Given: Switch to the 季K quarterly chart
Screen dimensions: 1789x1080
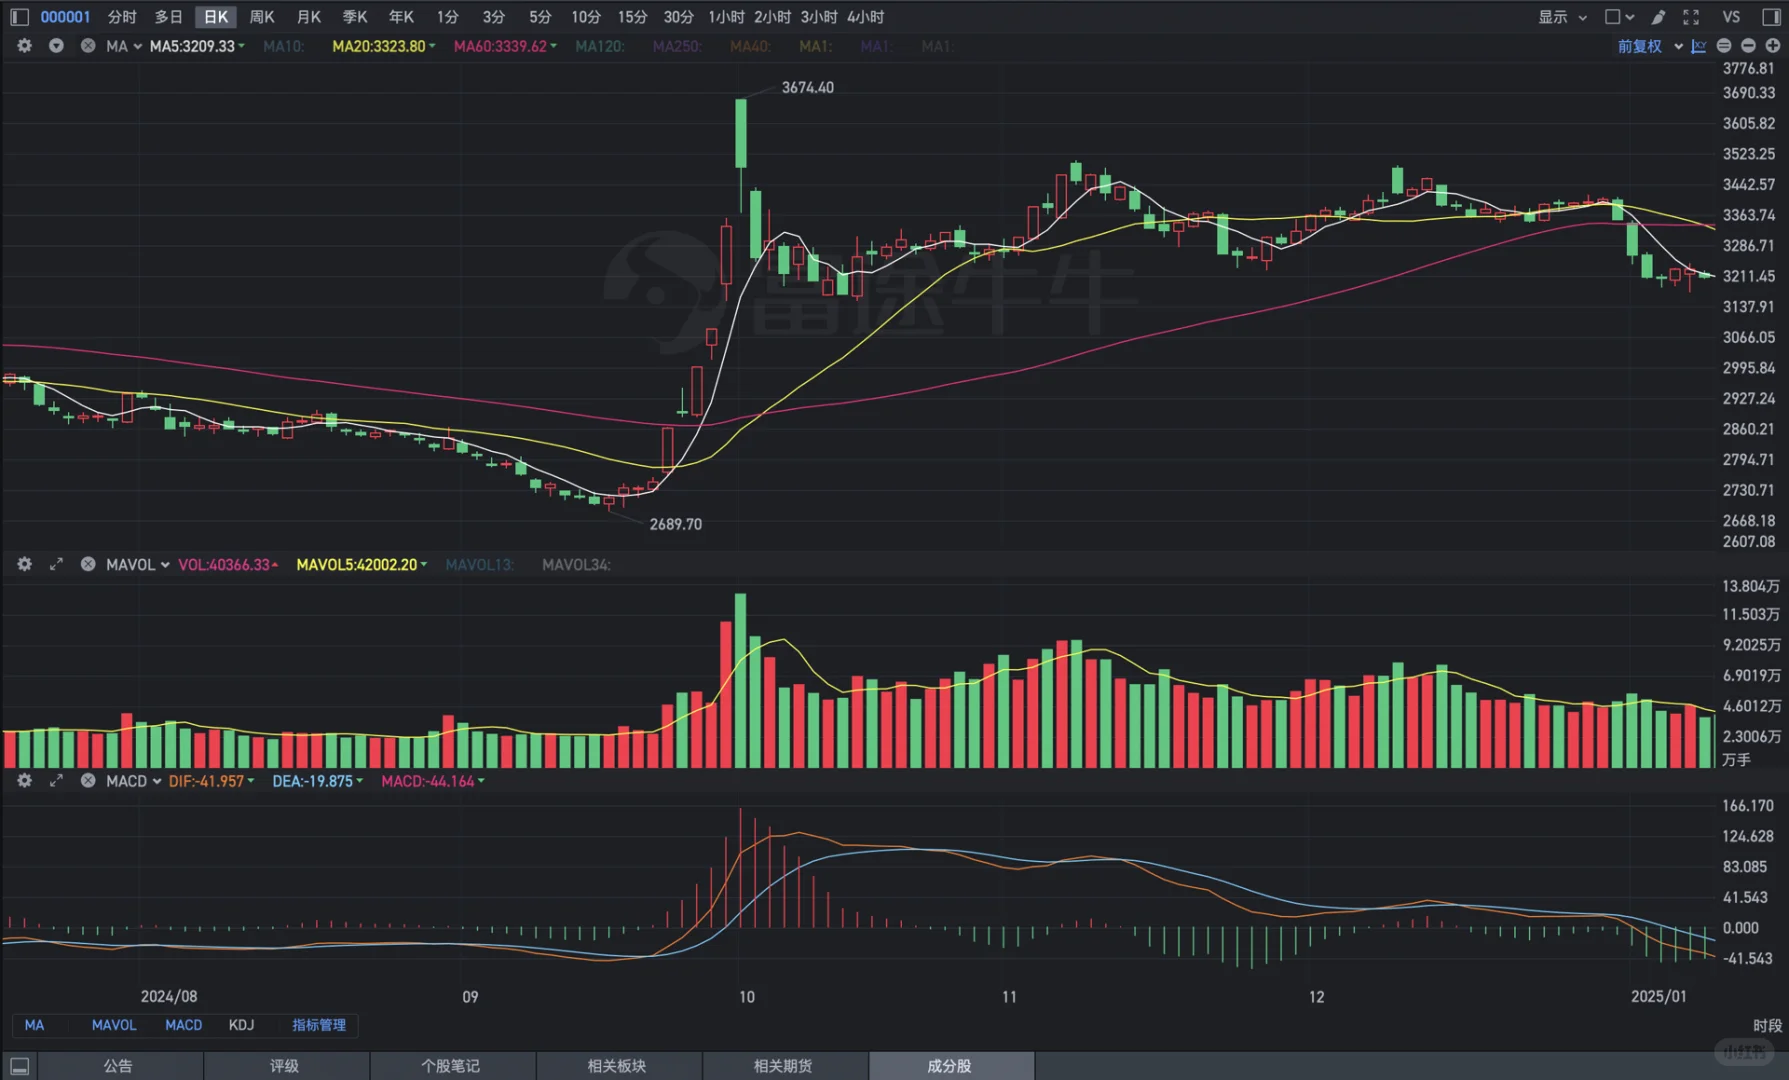Looking at the screenshot, I should (x=355, y=17).
